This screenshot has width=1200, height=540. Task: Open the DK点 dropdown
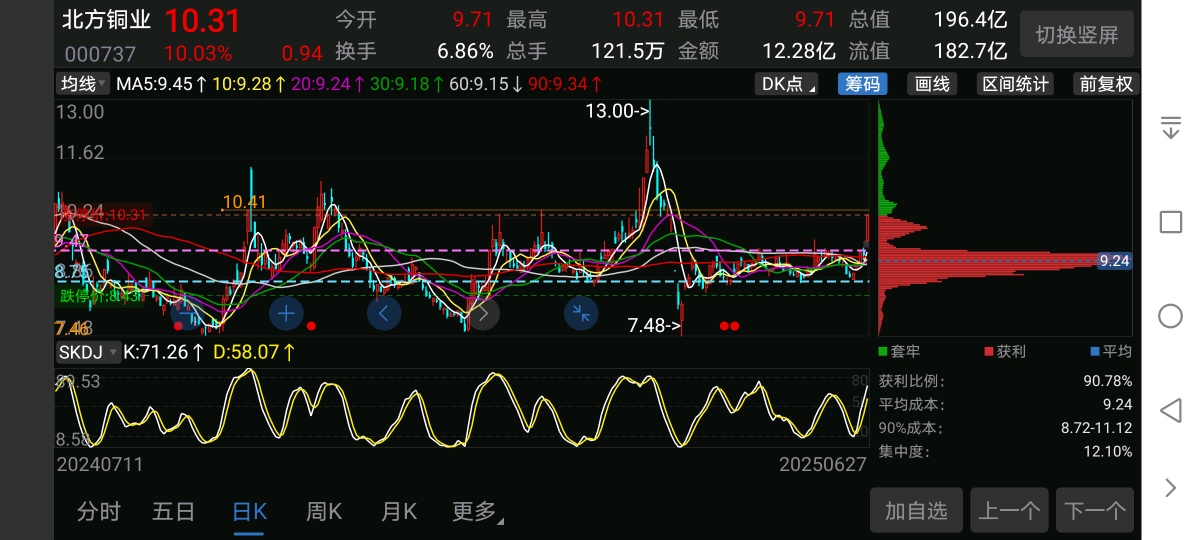[x=786, y=84]
